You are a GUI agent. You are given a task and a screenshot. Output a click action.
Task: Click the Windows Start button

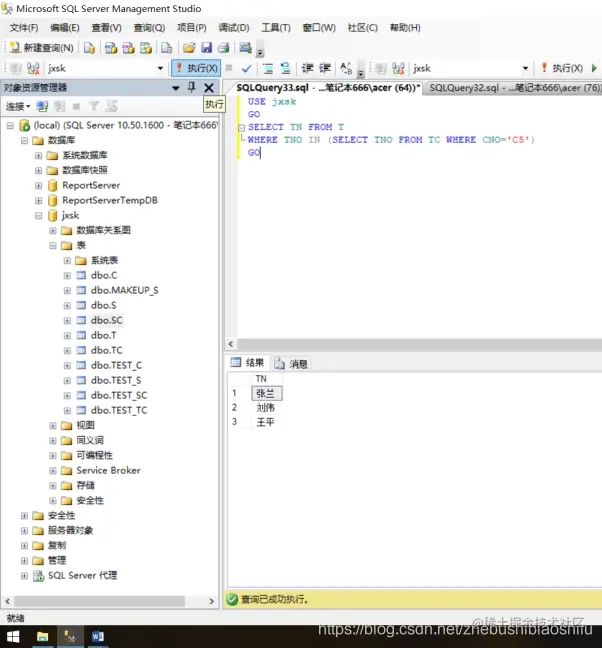click(13, 636)
